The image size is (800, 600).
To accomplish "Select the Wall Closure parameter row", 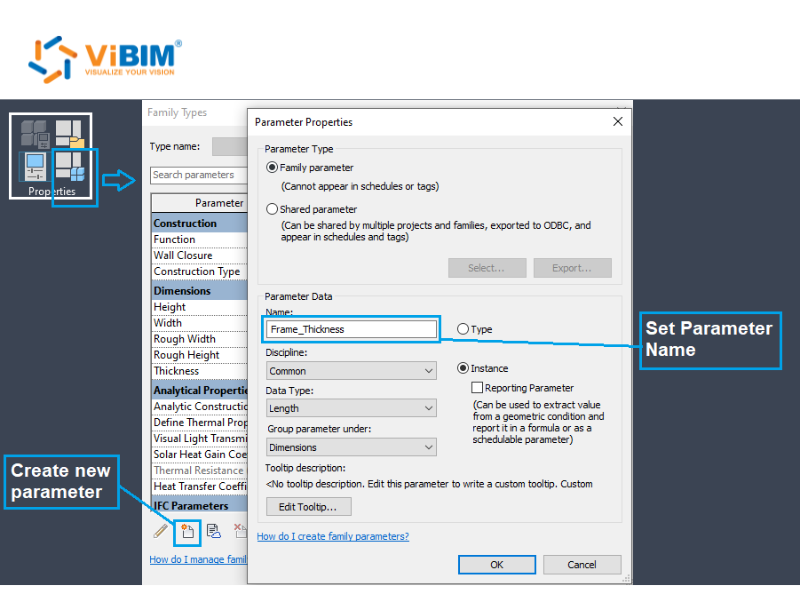I will click(x=199, y=255).
